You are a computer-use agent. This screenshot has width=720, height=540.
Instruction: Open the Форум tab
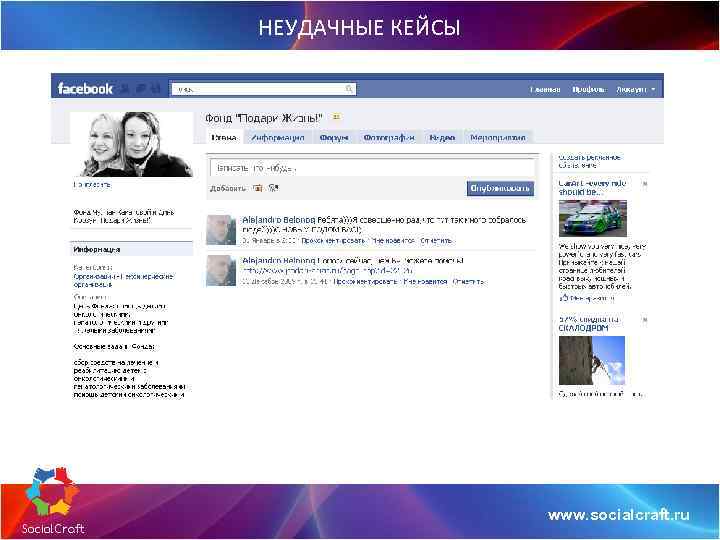334,137
